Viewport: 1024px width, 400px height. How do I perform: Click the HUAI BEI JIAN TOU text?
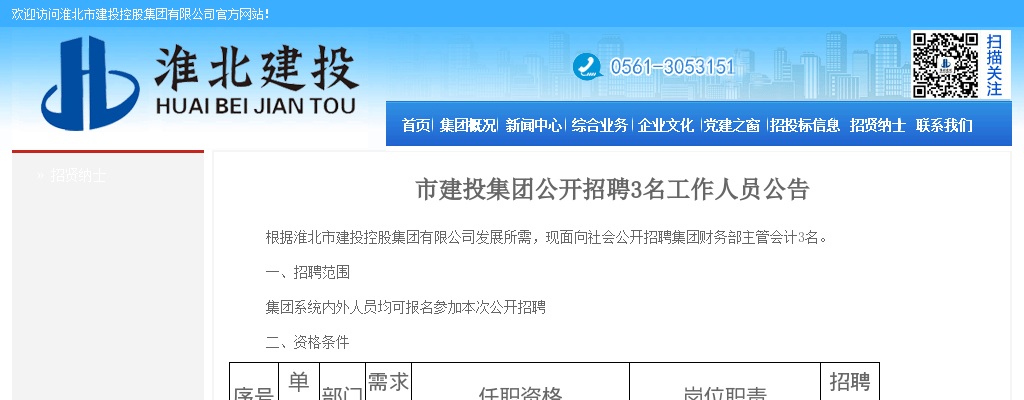(255, 106)
